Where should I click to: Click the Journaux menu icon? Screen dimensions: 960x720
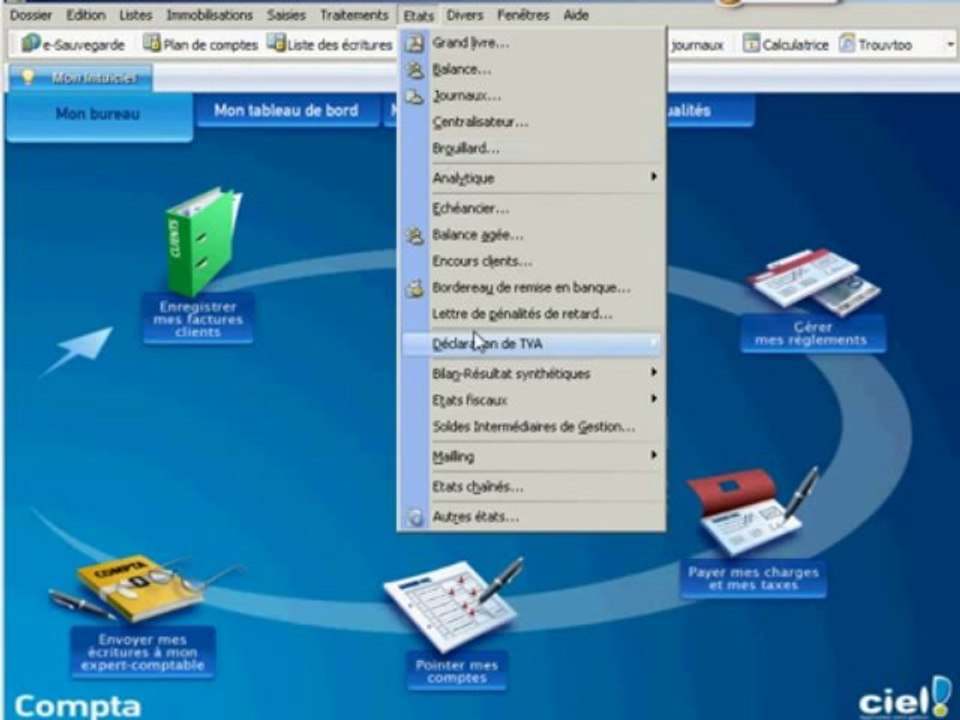click(414, 97)
